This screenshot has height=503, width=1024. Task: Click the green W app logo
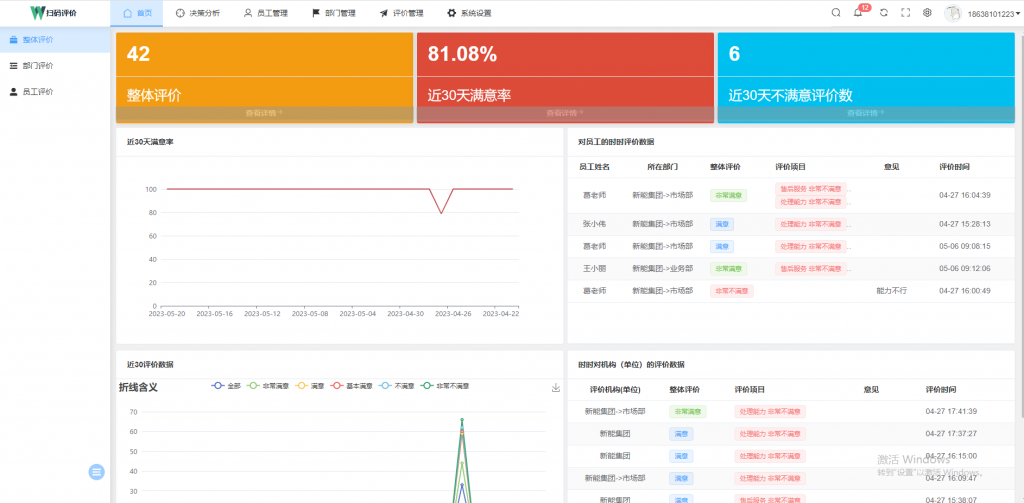point(38,12)
